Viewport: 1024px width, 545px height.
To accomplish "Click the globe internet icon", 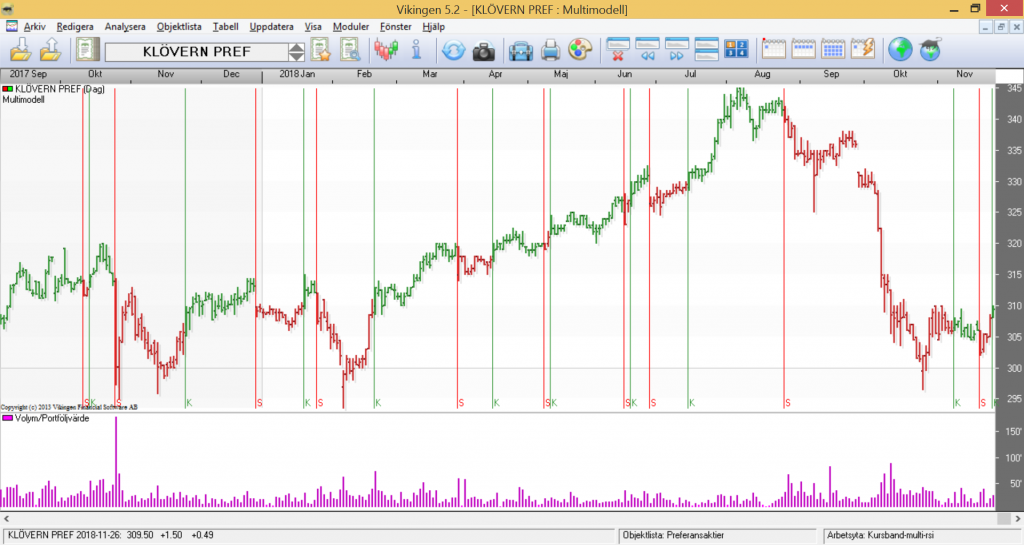I will point(900,50).
